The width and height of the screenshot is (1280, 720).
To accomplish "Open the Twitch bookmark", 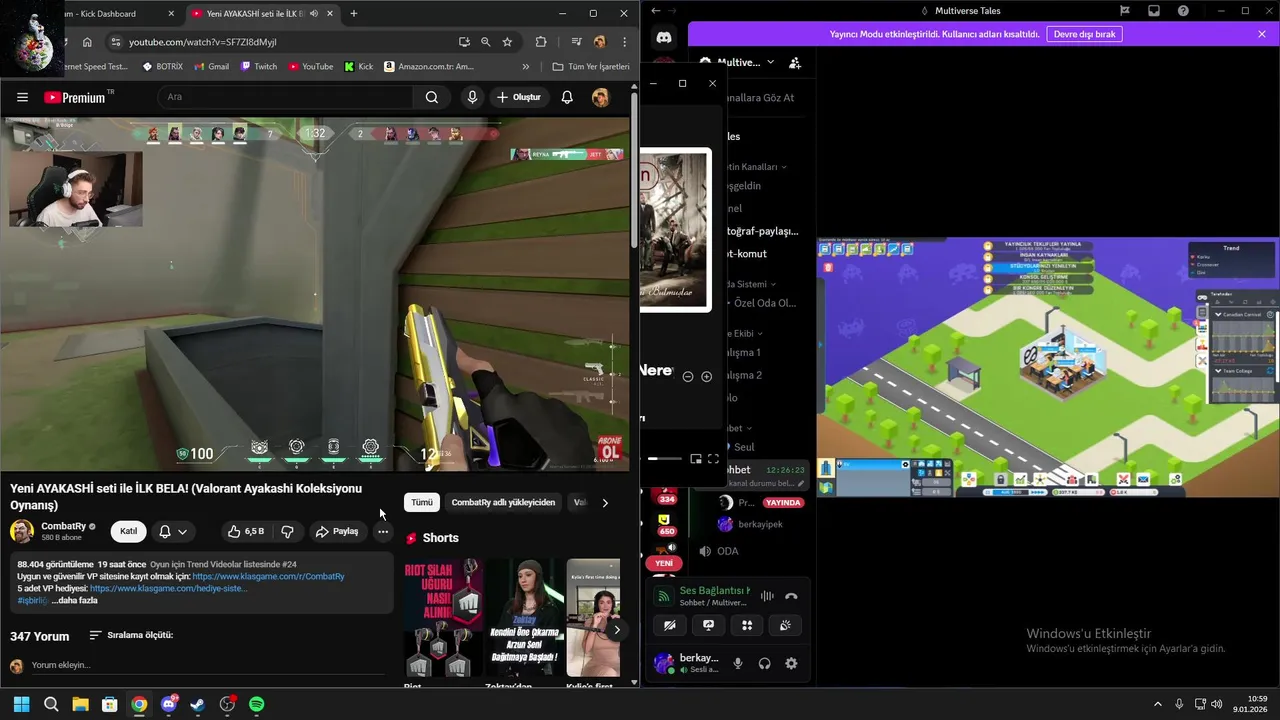I will 258,66.
